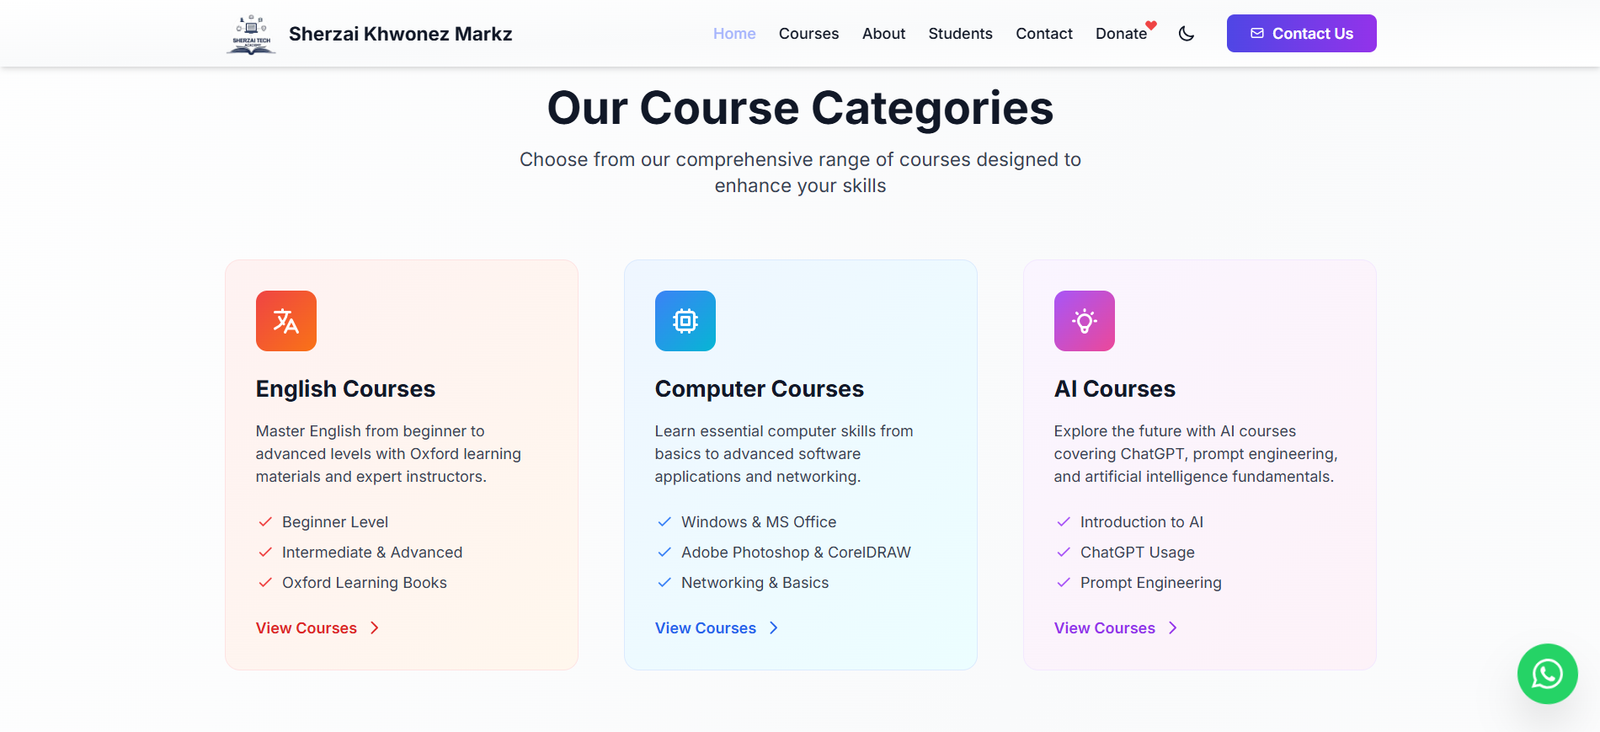1600x732 pixels.
Task: Click the chevron after AI View Courses
Action: (x=1173, y=628)
